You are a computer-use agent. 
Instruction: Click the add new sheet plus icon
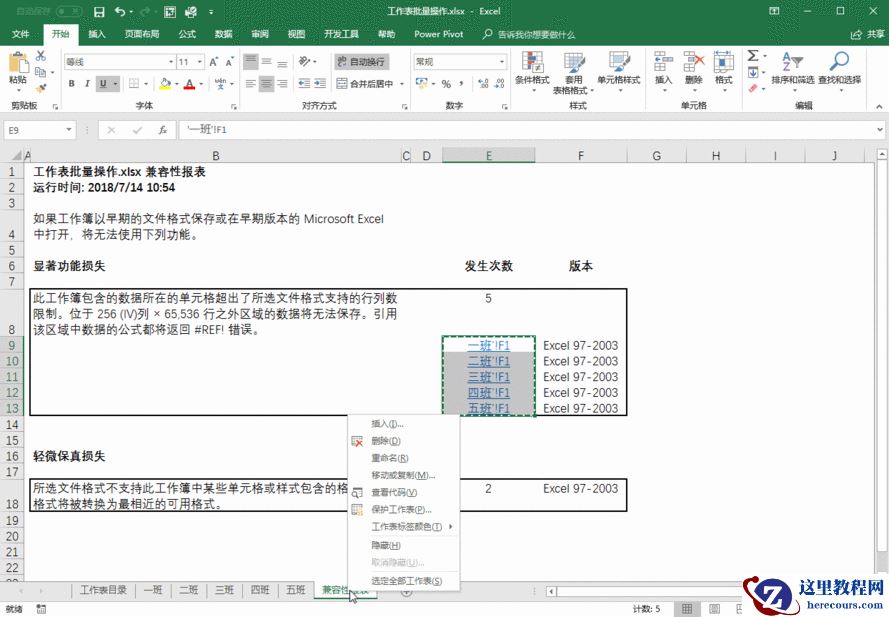406,591
